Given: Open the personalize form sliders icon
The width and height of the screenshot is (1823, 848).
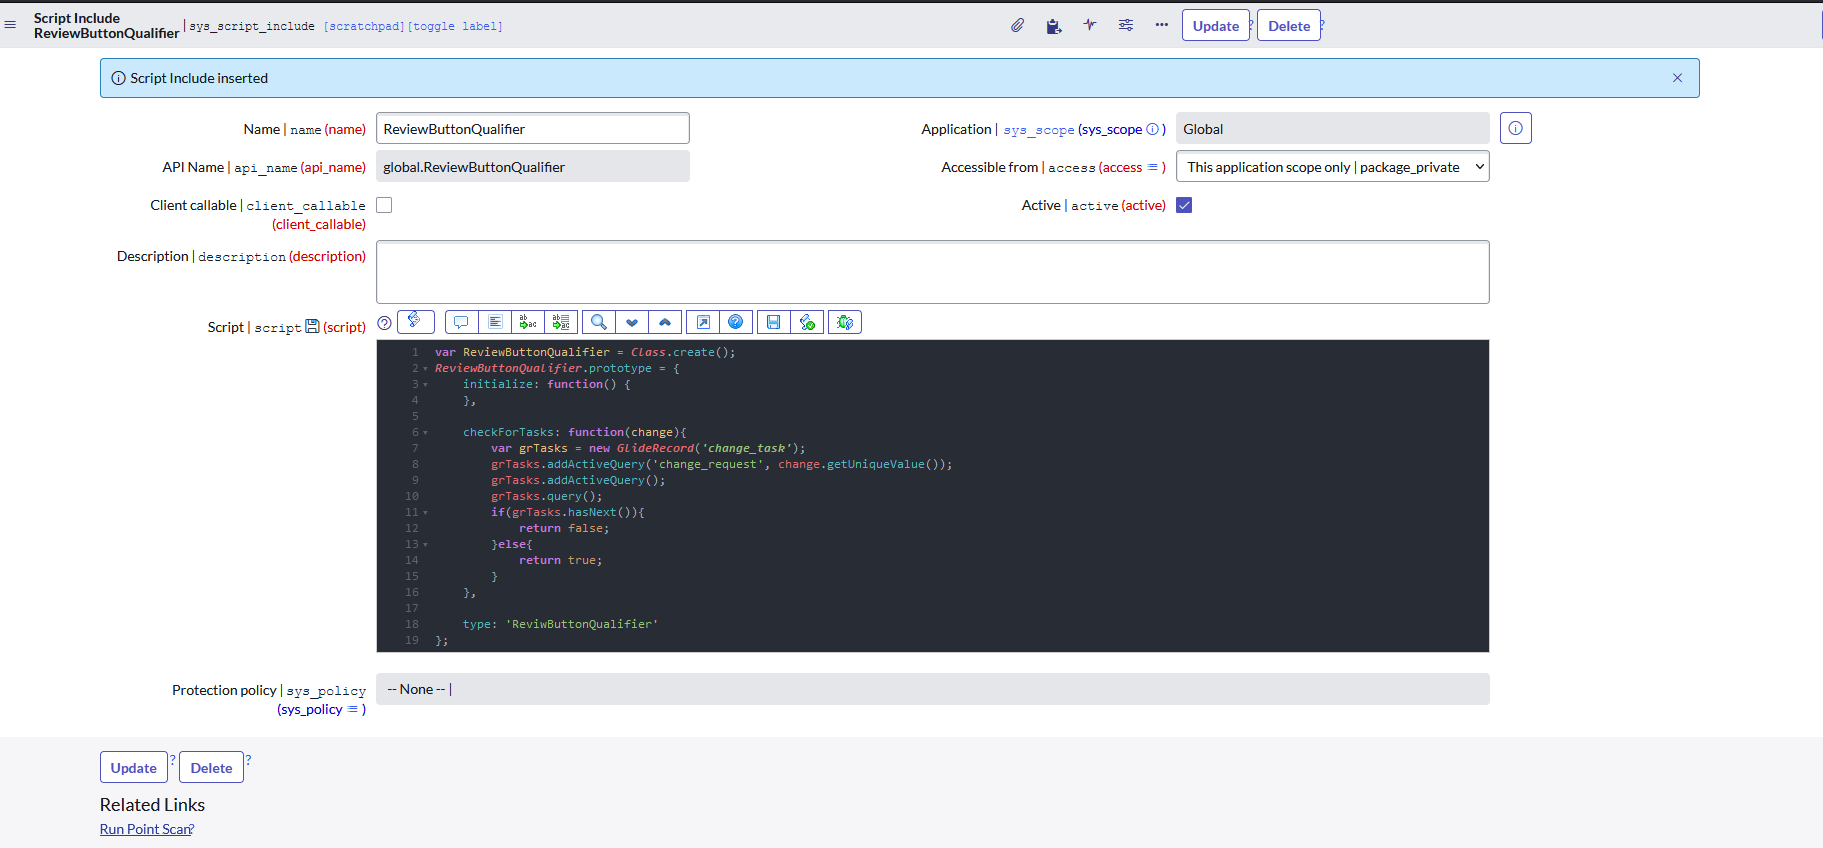Looking at the screenshot, I should point(1126,25).
